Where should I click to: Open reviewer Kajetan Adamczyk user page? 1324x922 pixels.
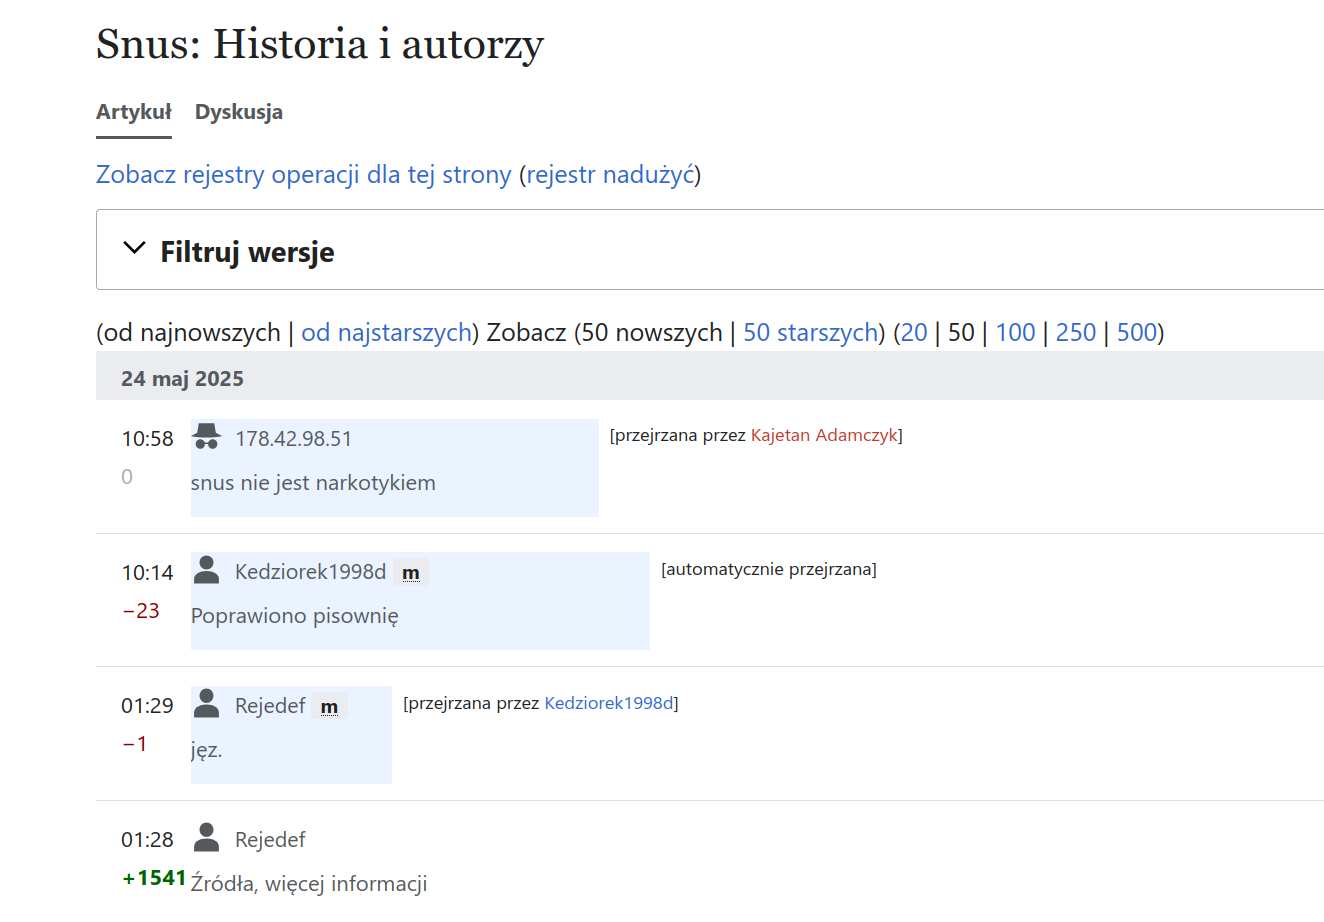coord(824,435)
